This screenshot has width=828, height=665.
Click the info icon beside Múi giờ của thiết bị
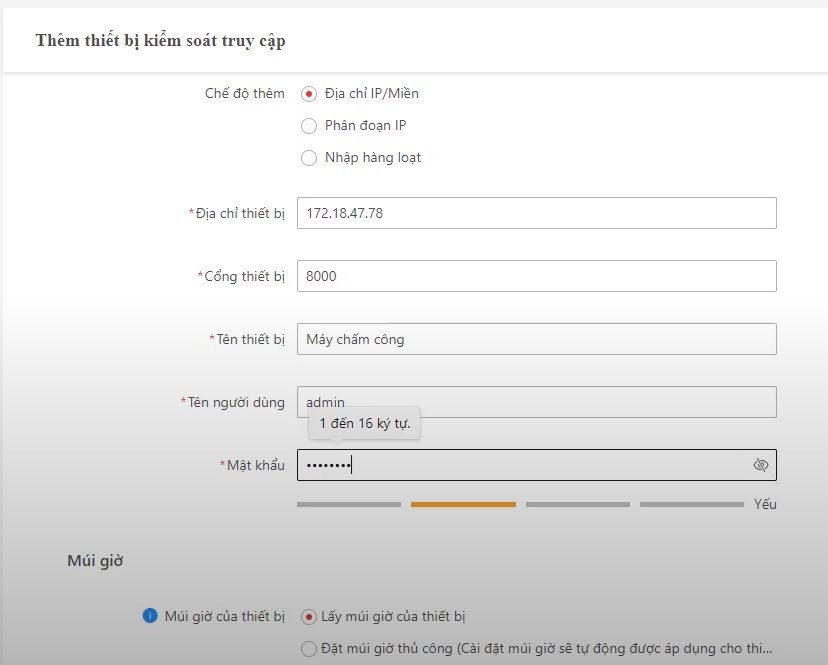tap(150, 616)
